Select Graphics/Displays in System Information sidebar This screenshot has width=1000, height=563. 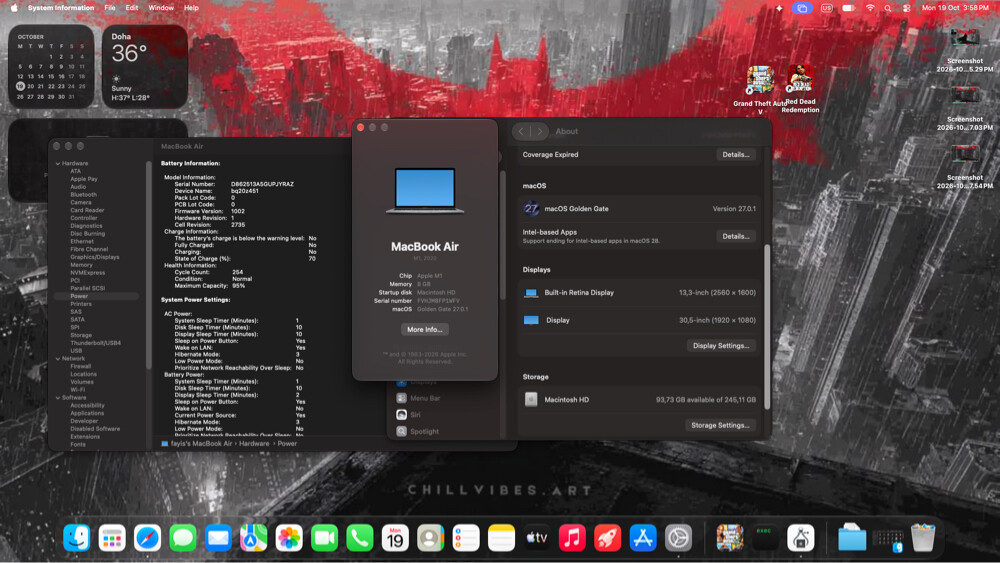point(94,258)
